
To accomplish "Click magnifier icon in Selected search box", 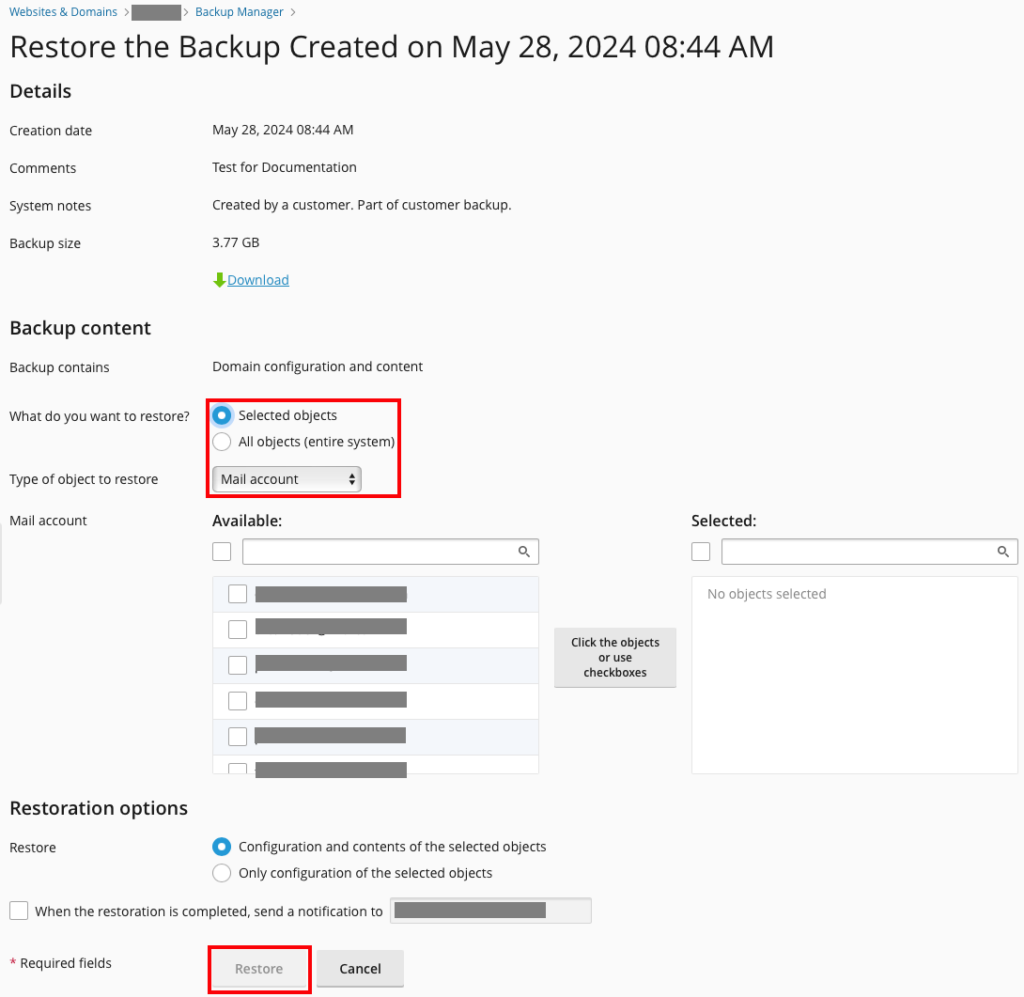I will (x=1003, y=551).
